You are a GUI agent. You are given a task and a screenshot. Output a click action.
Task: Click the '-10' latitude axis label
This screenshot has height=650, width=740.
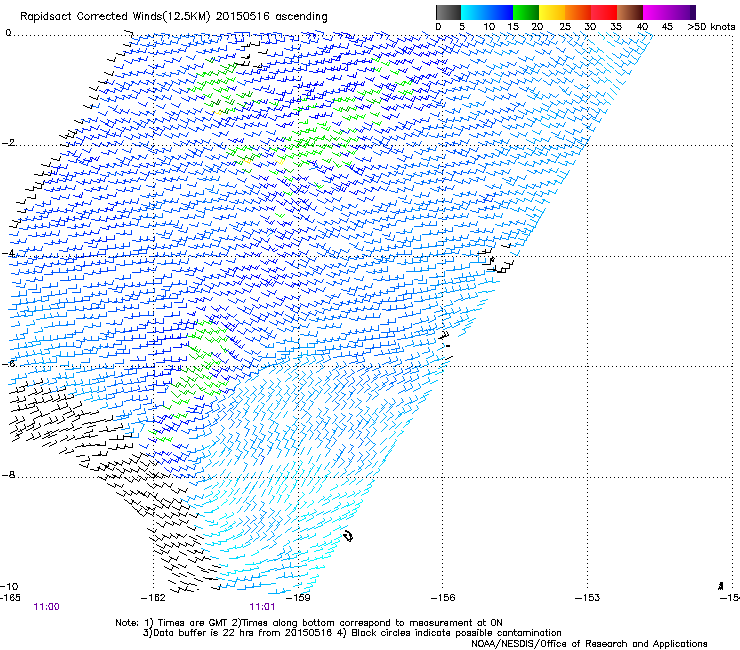coord(10,586)
